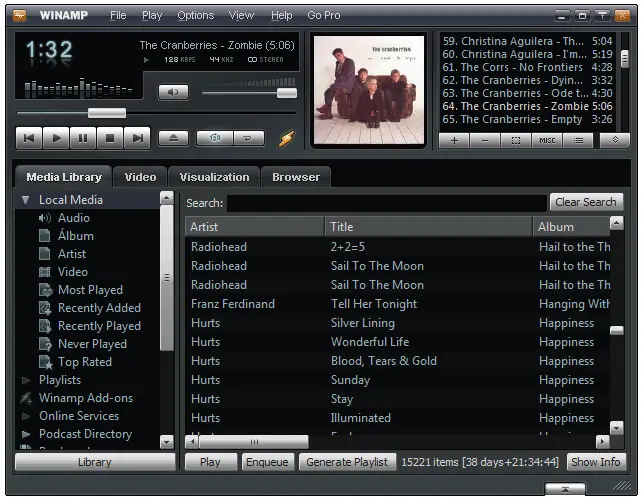The height and width of the screenshot is (501, 643).
Task: Click the Winamp lightning bolt icon
Action: click(287, 139)
